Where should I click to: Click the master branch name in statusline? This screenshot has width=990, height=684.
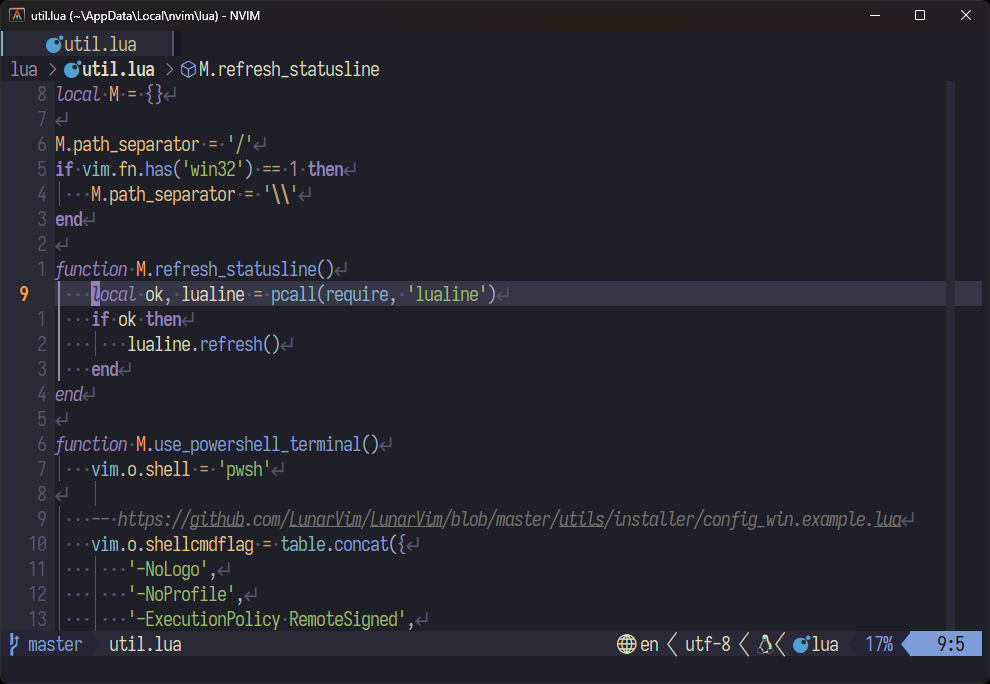[55, 644]
